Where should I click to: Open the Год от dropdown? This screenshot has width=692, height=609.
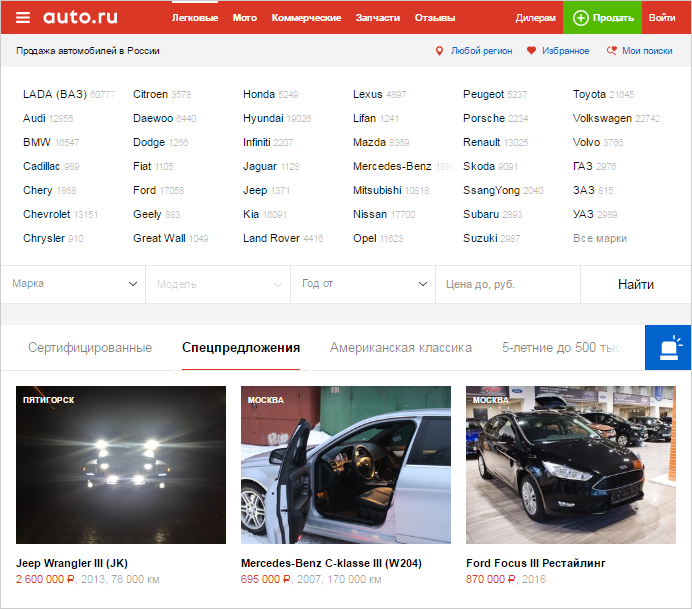363,284
